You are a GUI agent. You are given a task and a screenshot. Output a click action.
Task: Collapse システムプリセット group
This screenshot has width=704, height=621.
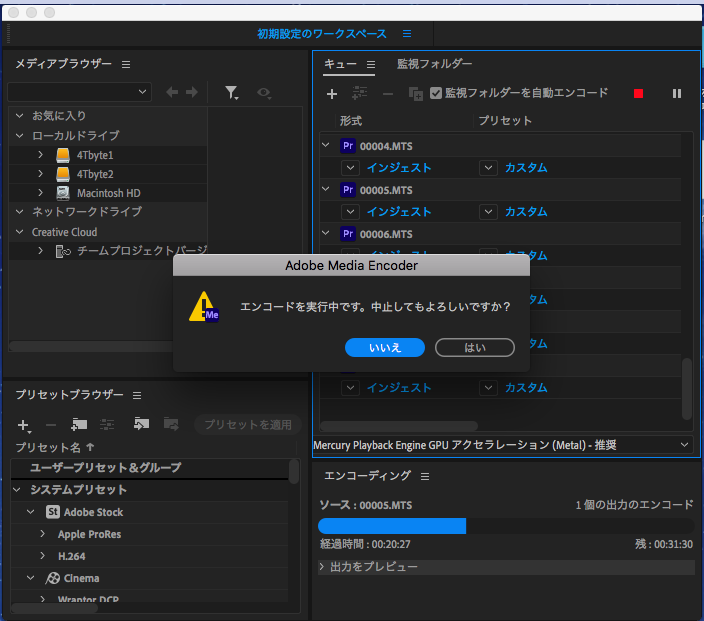pyautogui.click(x=17, y=490)
